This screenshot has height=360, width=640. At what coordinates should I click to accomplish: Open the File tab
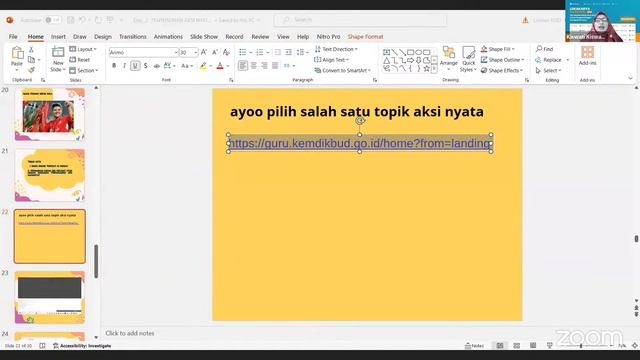13,37
